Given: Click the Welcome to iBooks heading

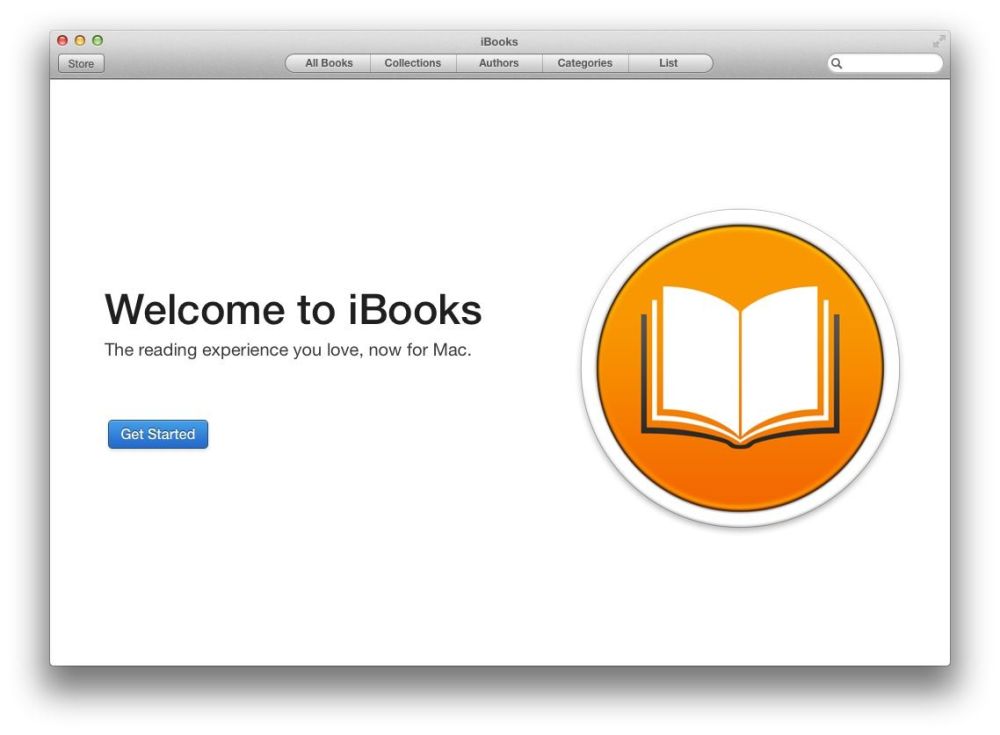Looking at the screenshot, I should point(294,310).
